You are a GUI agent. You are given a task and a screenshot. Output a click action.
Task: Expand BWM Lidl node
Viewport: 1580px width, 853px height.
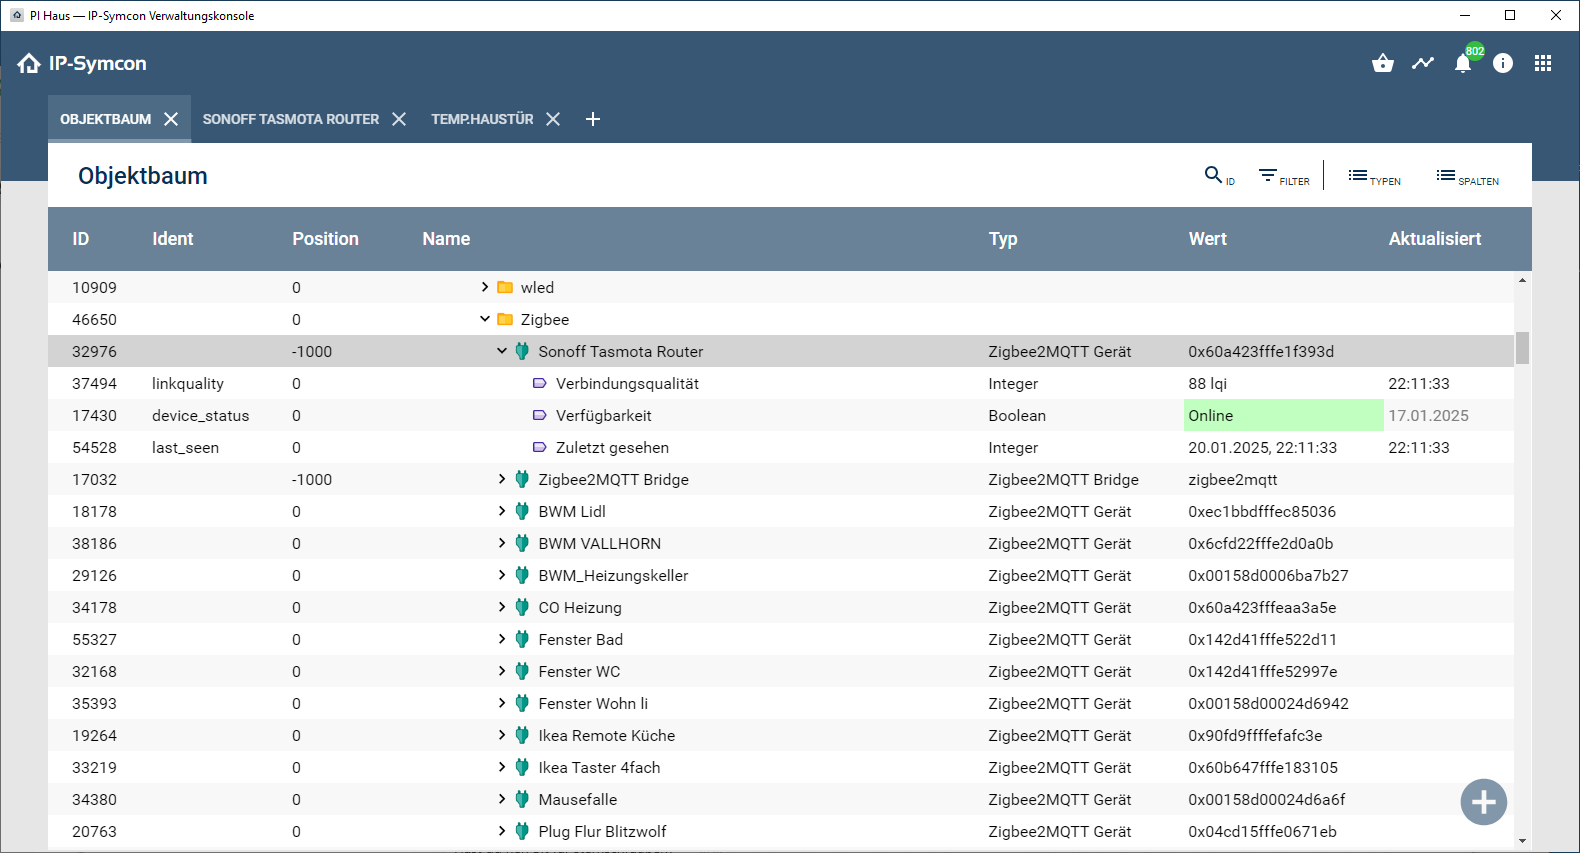coord(502,511)
